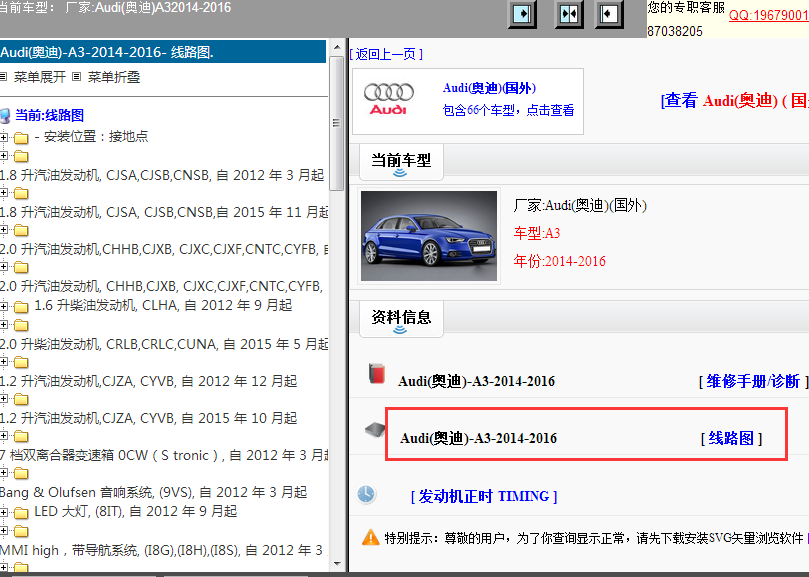809x577 pixels.
Task: Click the 菜单折叠 collapse-all icon
Action: [77, 77]
